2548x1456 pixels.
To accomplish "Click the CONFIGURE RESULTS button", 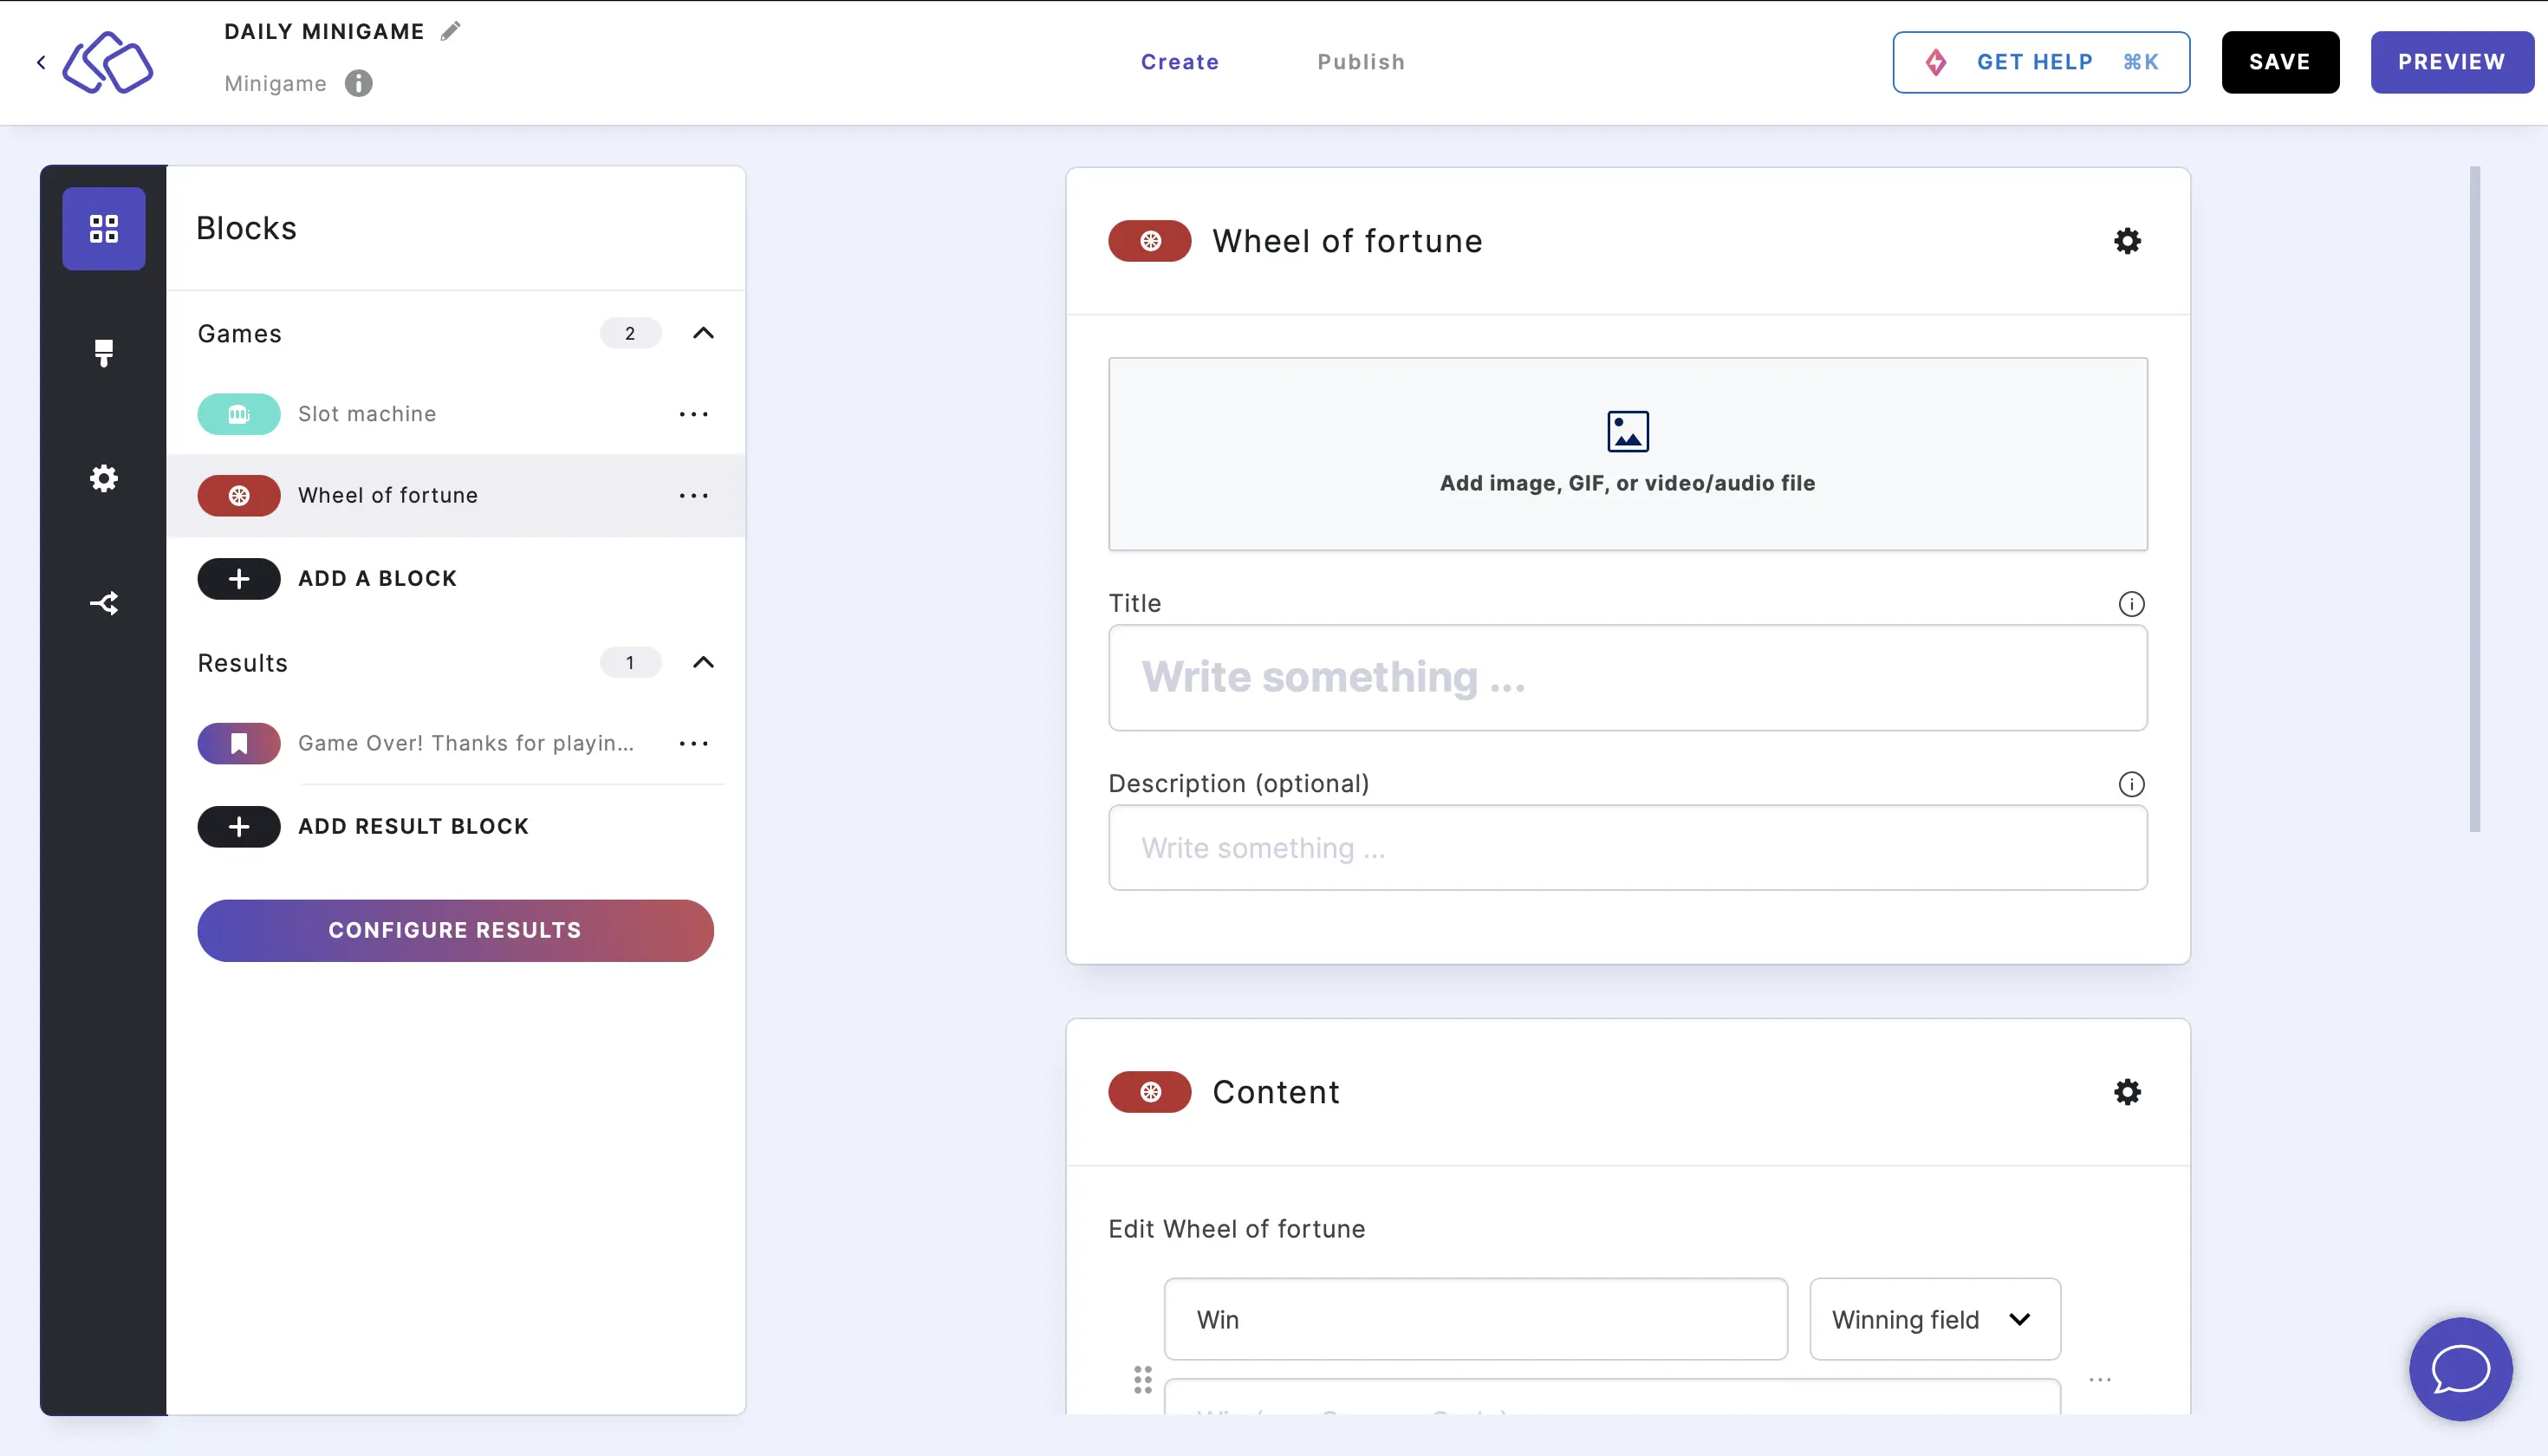I will [455, 931].
